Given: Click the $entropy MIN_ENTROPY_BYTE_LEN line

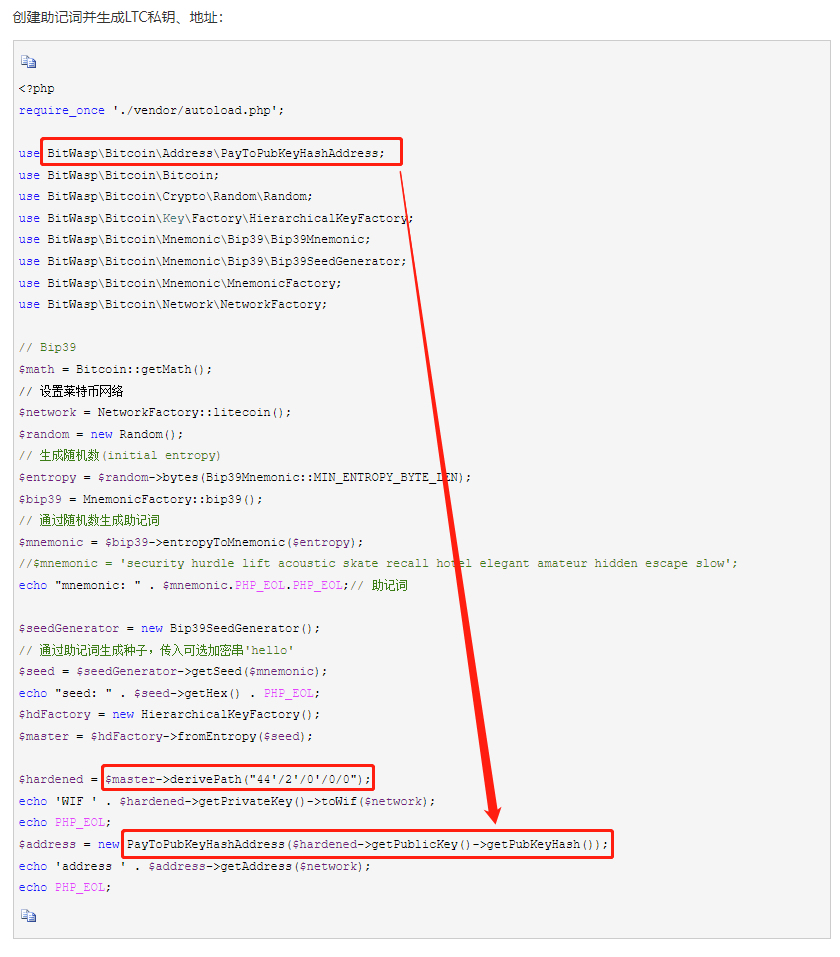Looking at the screenshot, I should tap(245, 477).
